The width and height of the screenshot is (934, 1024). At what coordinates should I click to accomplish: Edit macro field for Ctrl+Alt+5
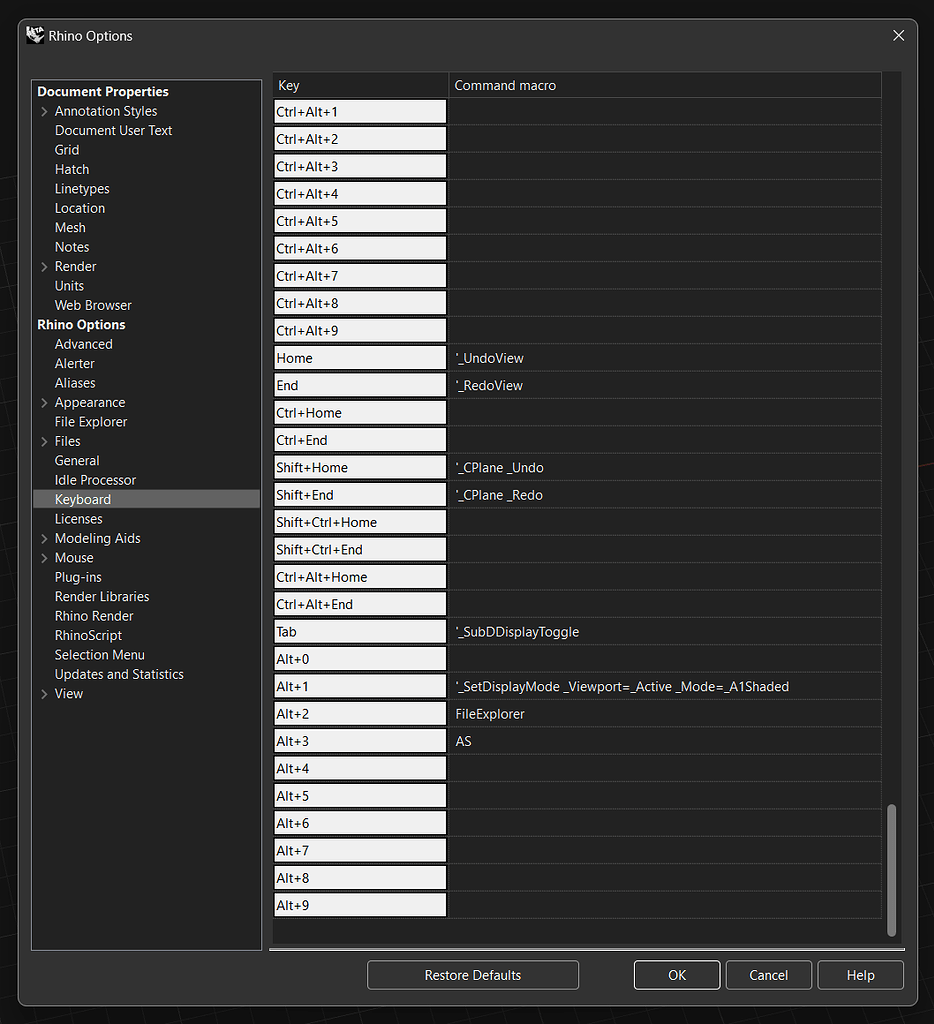pos(665,221)
